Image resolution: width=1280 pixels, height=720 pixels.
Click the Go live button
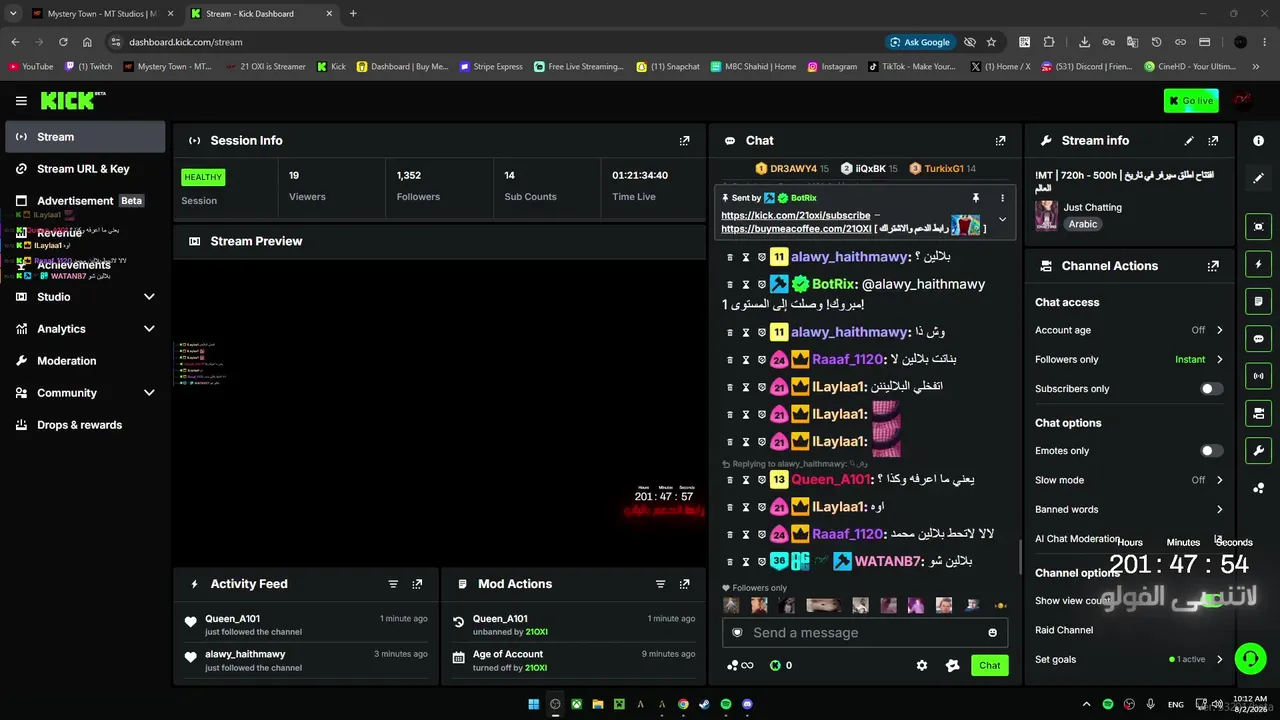coord(1191,101)
